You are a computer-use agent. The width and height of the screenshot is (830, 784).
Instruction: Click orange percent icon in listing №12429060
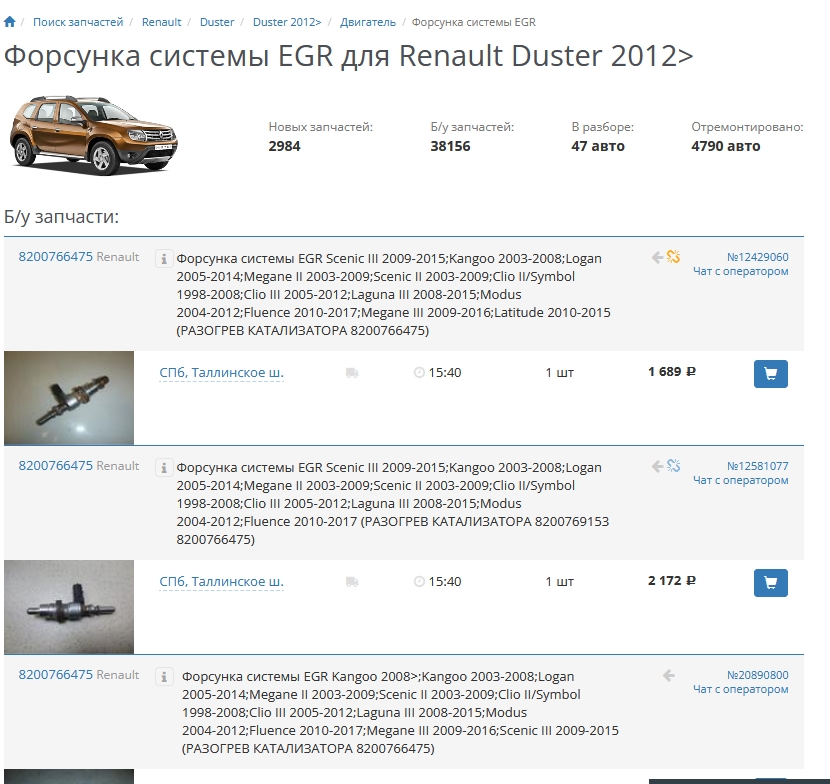click(x=673, y=257)
